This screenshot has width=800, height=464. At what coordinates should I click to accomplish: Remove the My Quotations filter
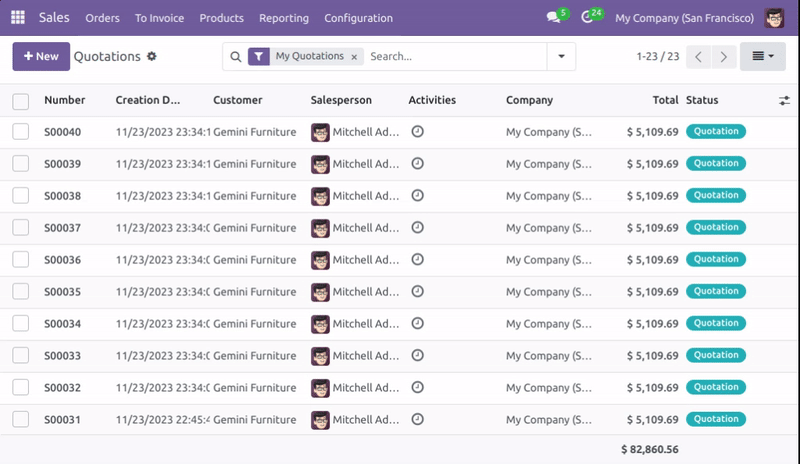[x=354, y=57]
